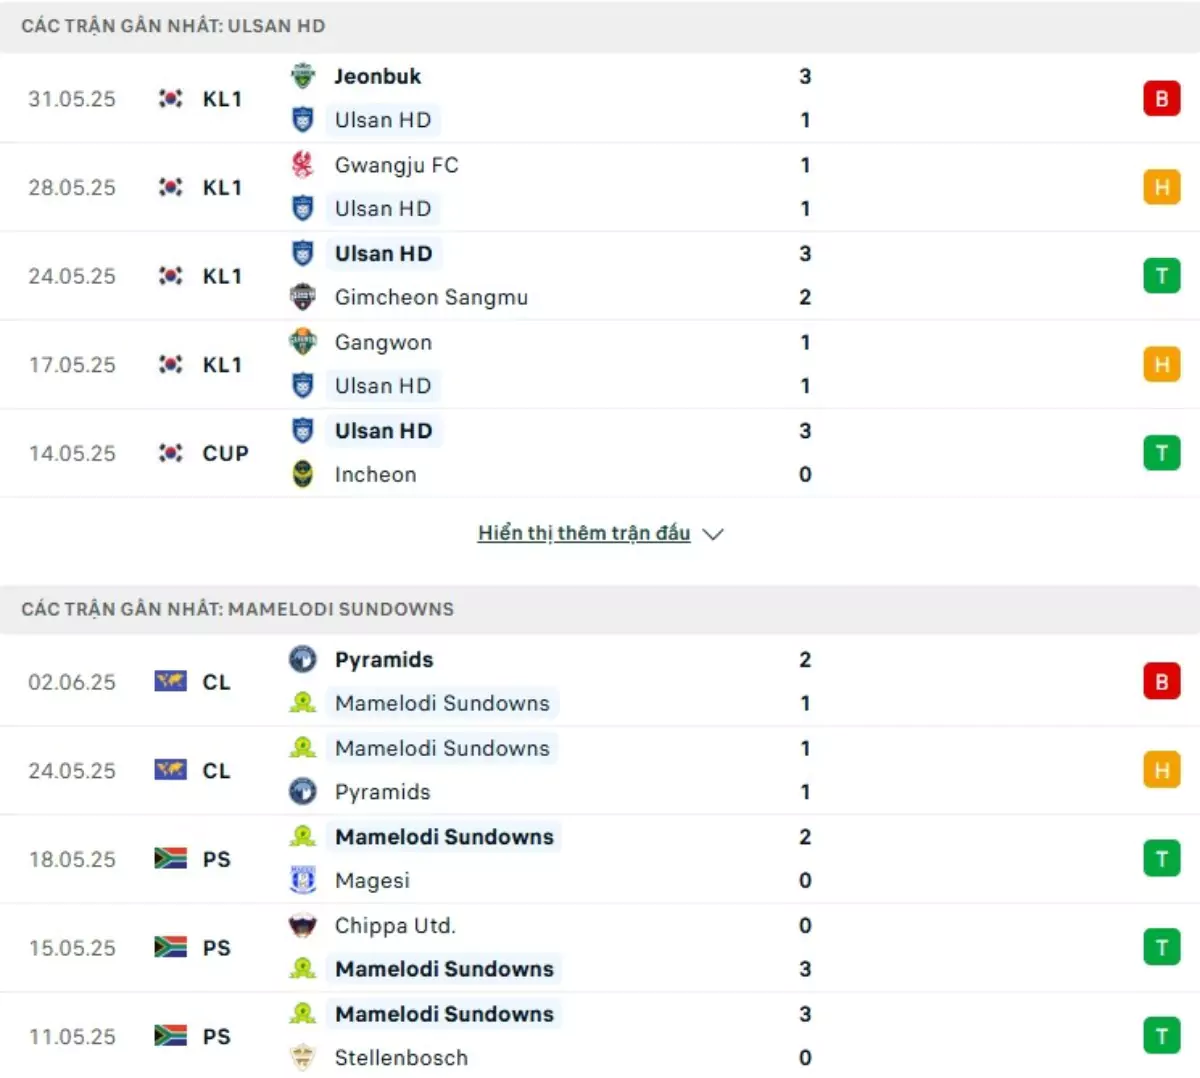Click the red B badge for Jeonbuk match

[x=1162, y=98]
